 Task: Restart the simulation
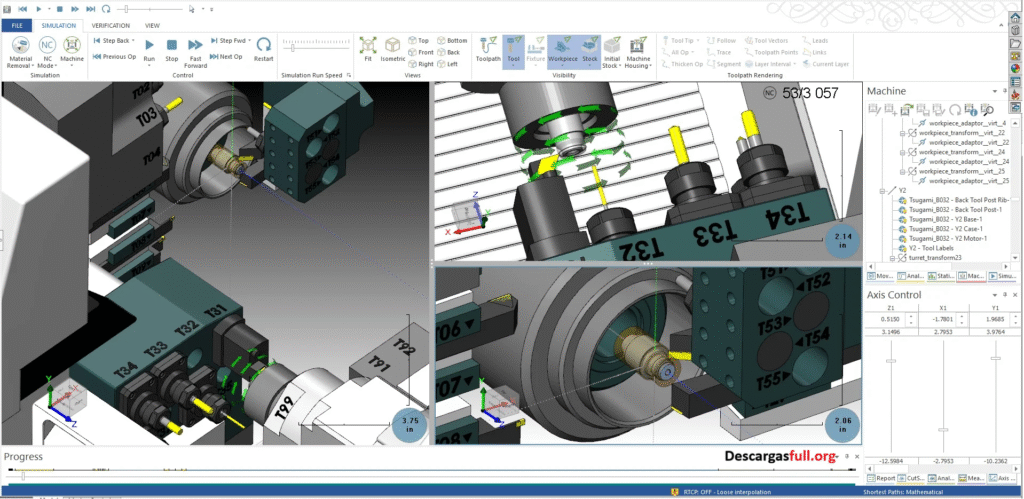pos(264,51)
